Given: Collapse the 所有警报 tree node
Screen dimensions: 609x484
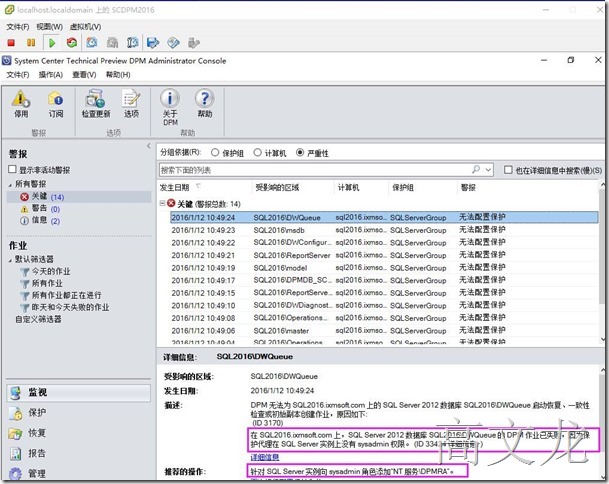Looking at the screenshot, I should pos(10,185).
